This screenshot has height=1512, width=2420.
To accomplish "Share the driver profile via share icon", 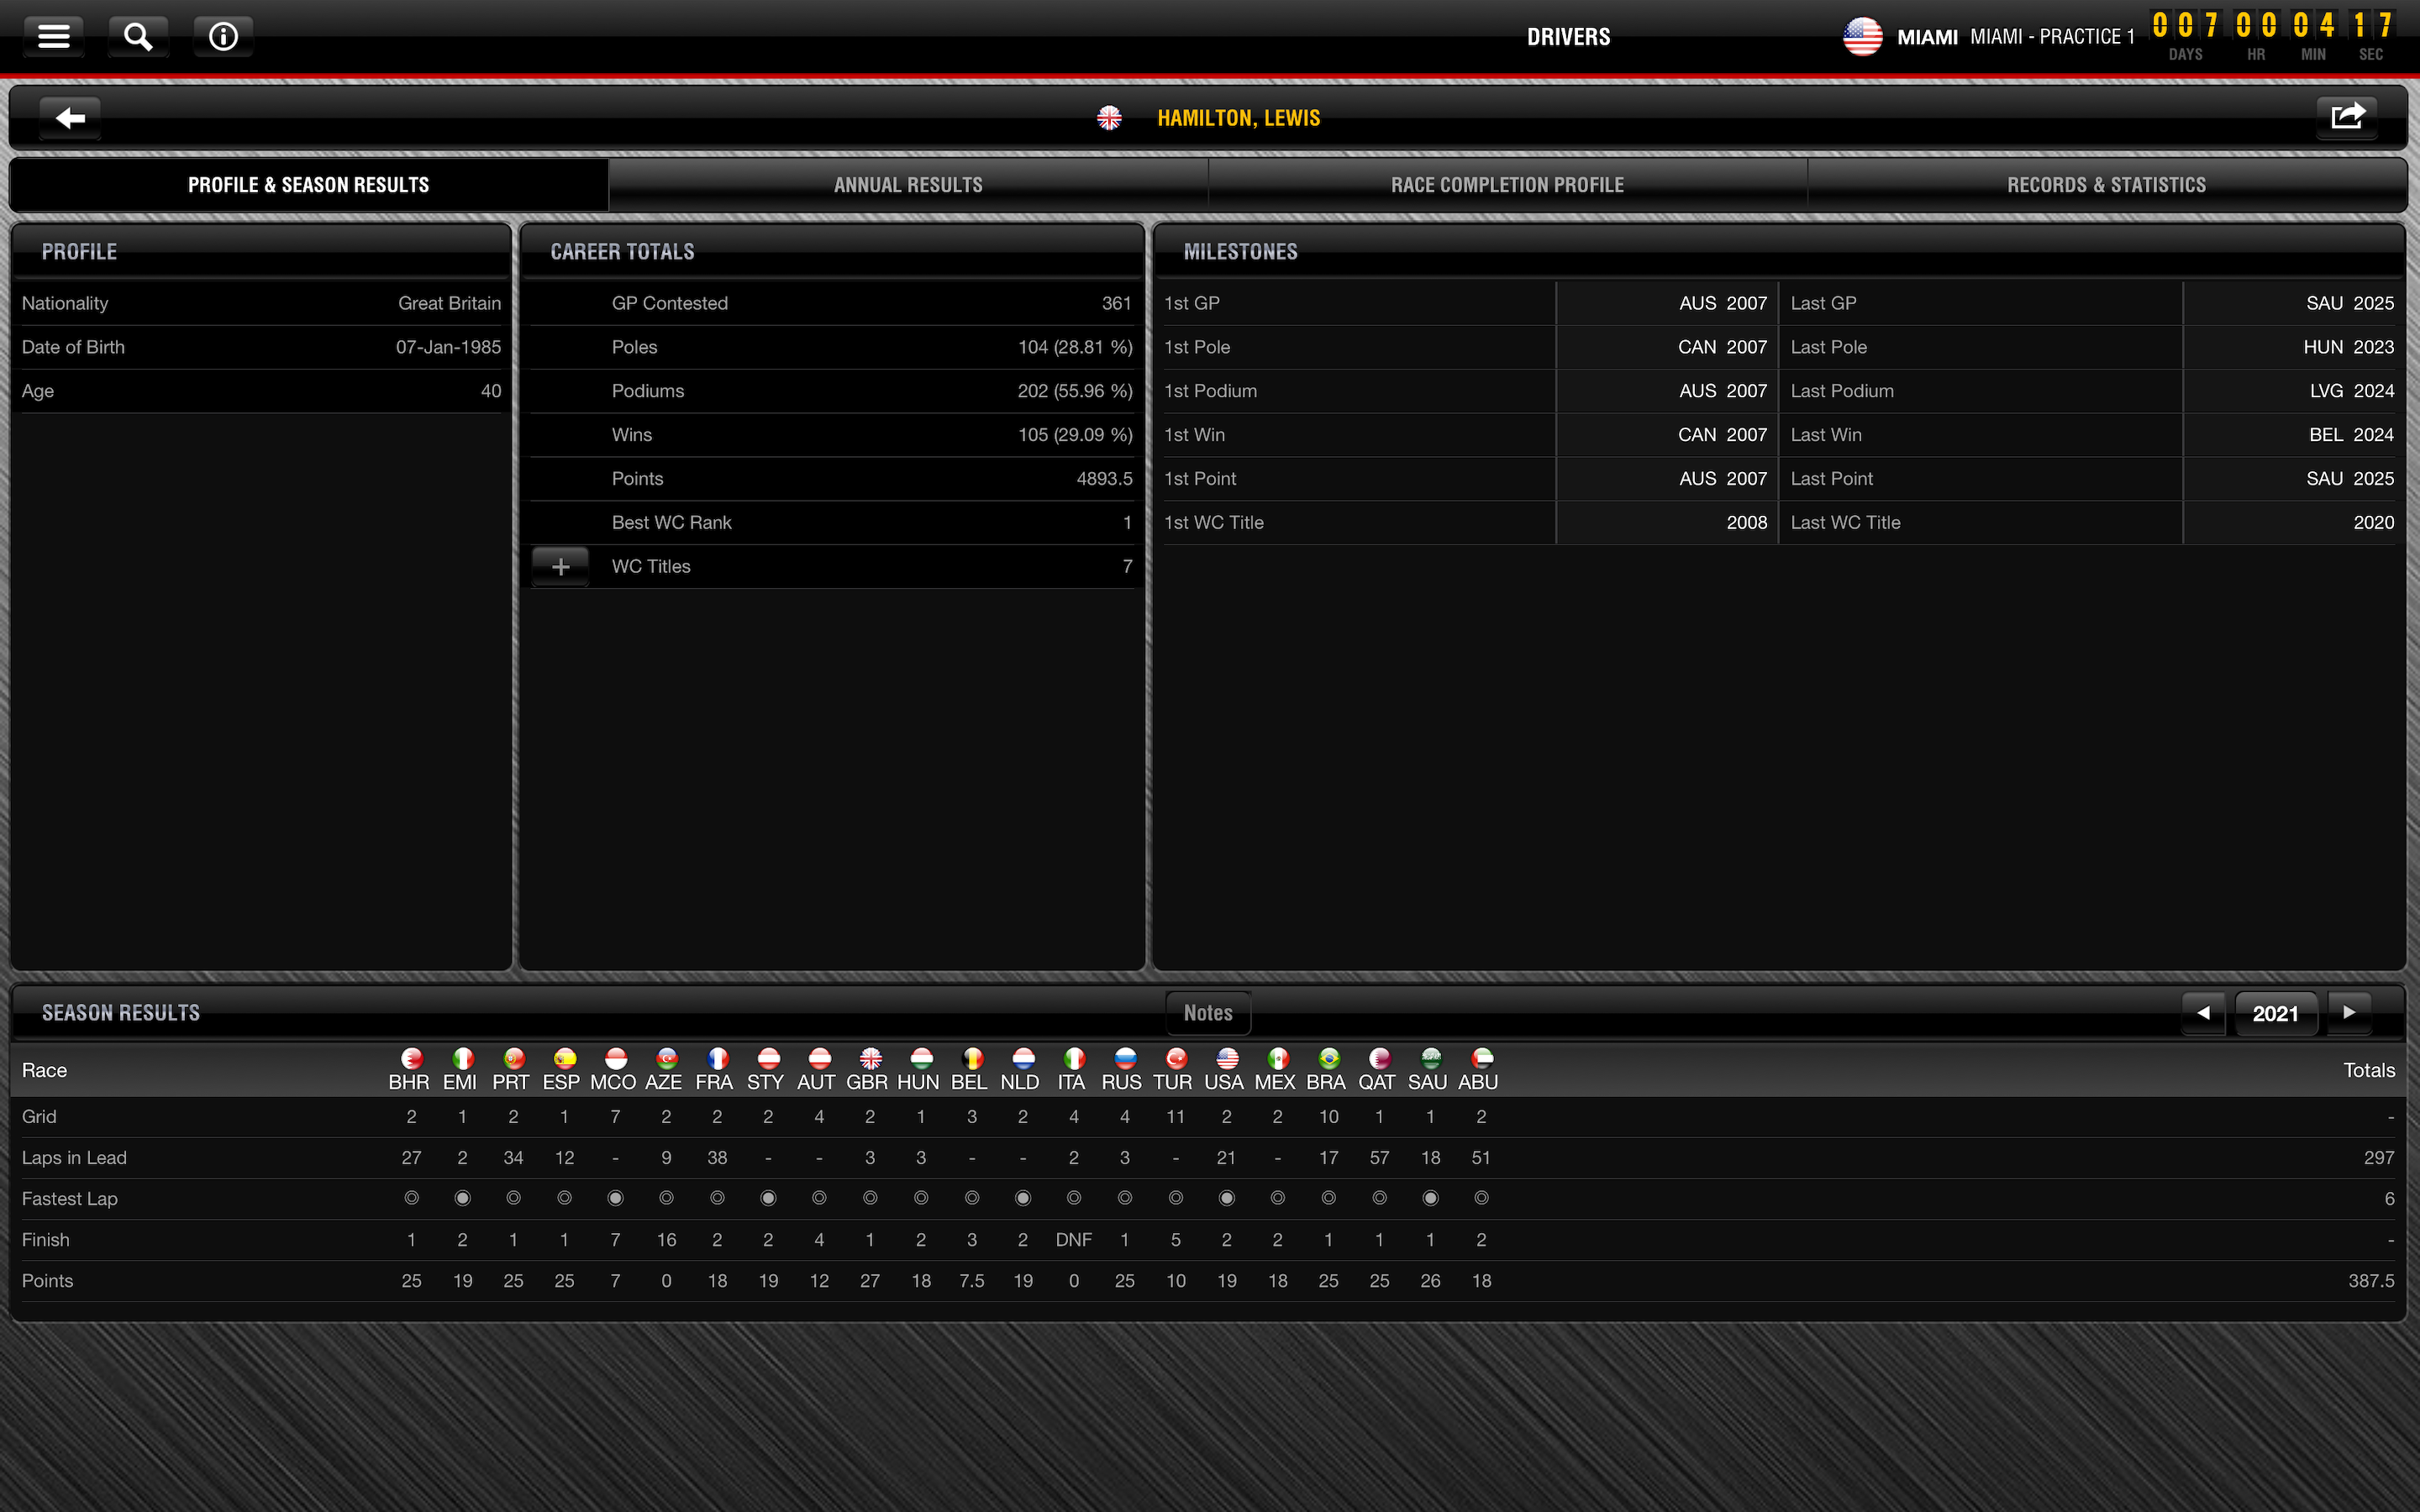I will pos(2347,117).
